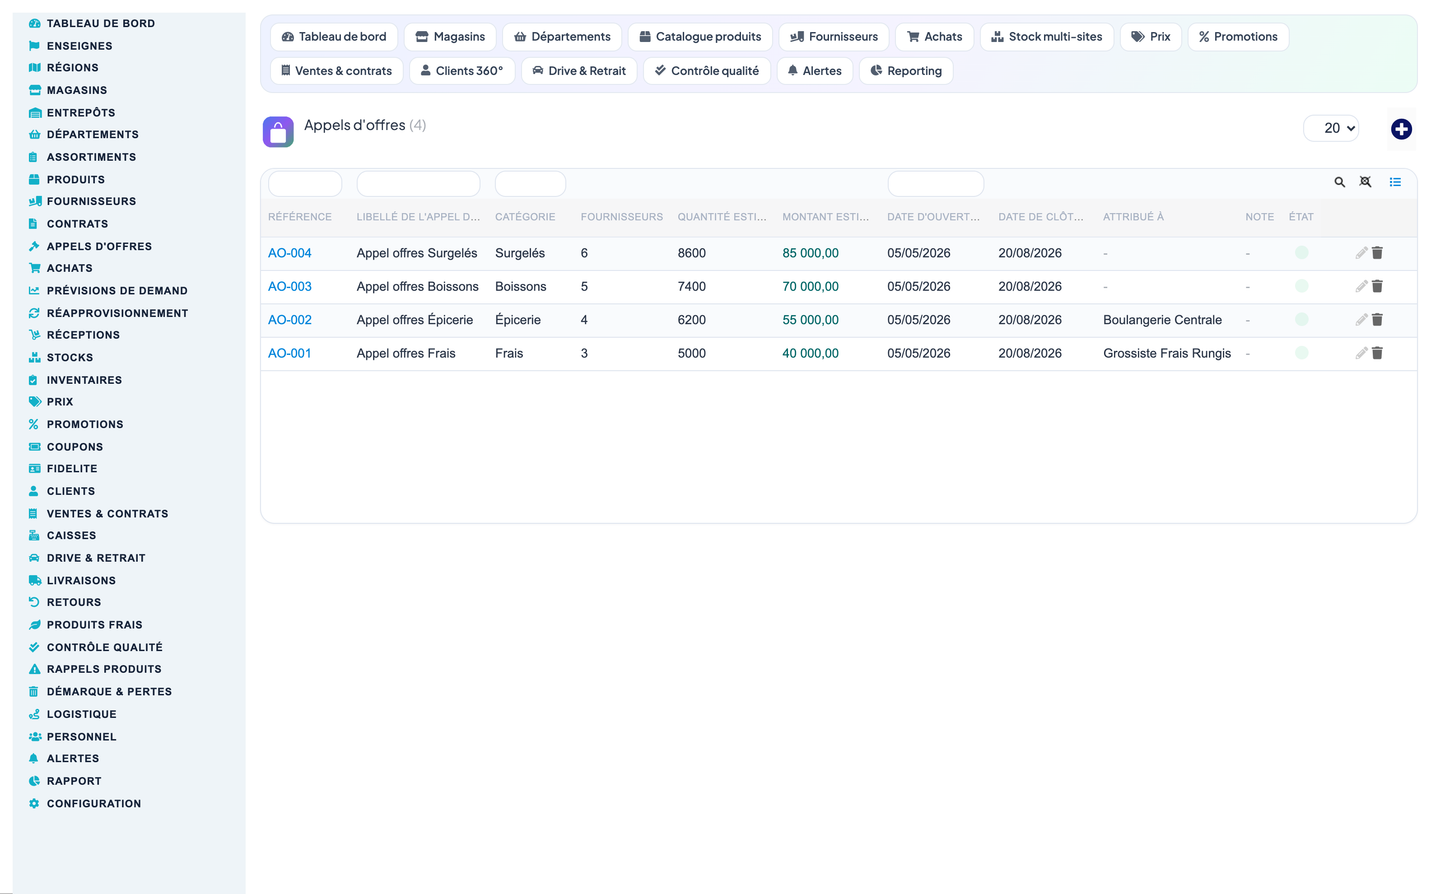Go to Inventaires in the sidebar

pos(84,380)
